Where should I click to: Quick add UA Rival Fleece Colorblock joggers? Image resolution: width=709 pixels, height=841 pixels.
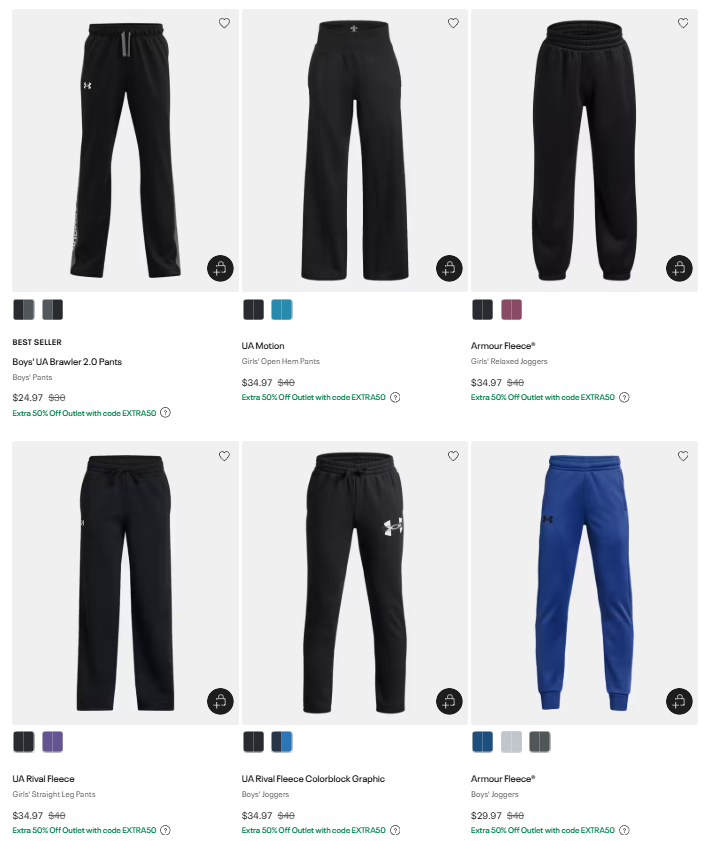pyautogui.click(x=449, y=701)
